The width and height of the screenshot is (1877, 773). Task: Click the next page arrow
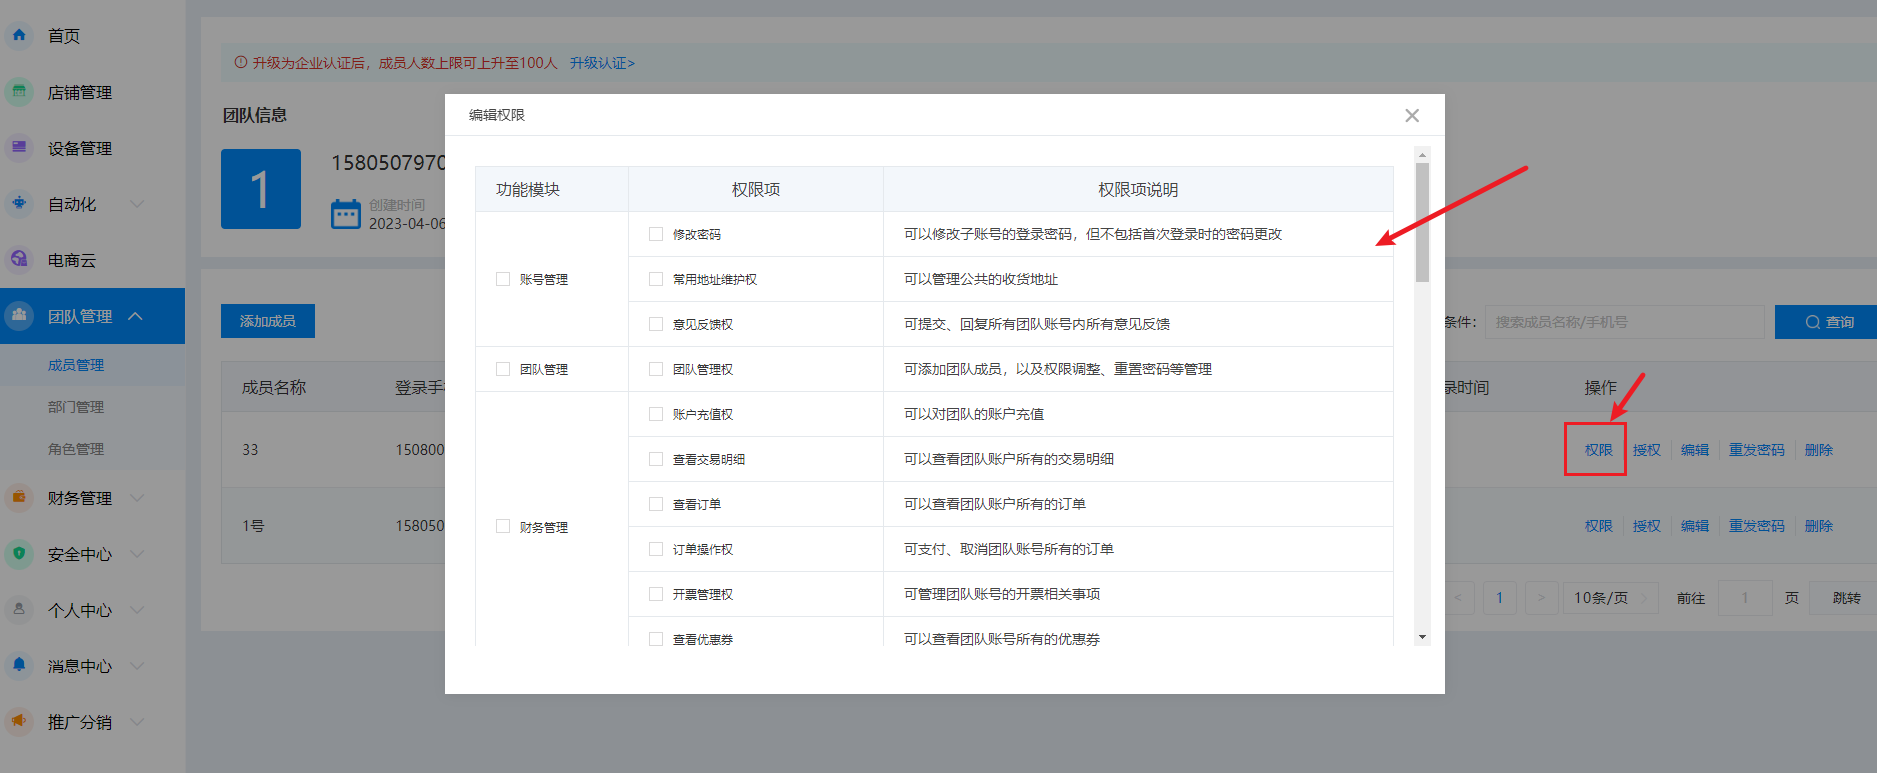(x=1541, y=598)
